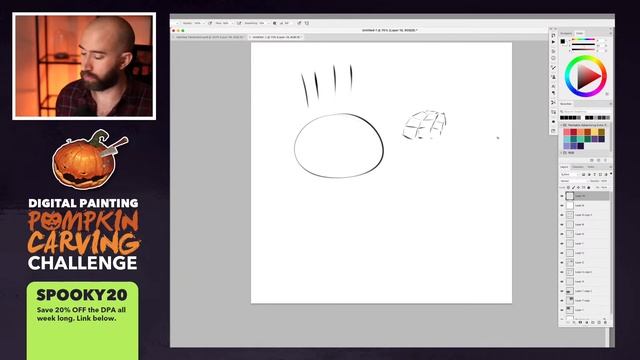This screenshot has height=360, width=640.
Task: Click the new group folder icon in Layers
Action: tap(593, 322)
